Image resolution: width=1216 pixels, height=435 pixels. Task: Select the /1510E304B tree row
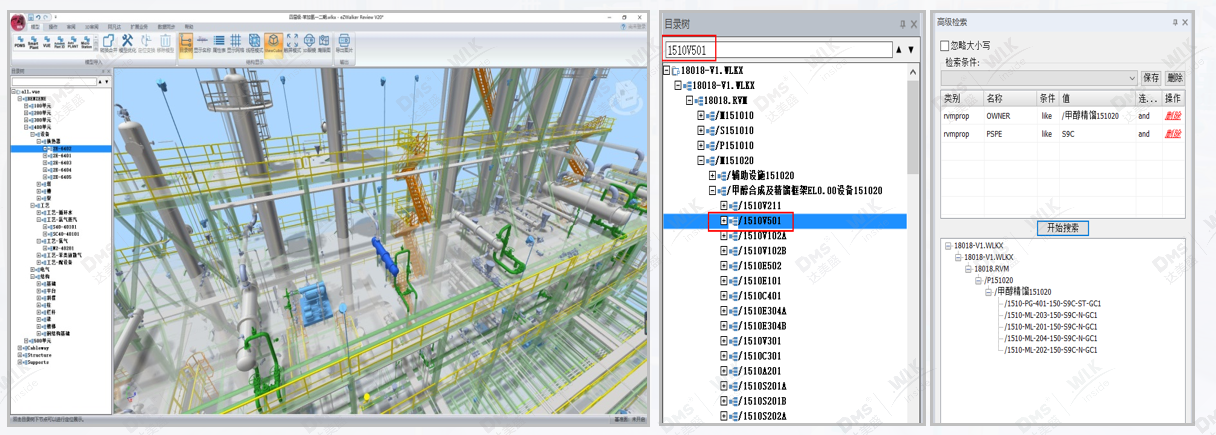click(x=762, y=326)
